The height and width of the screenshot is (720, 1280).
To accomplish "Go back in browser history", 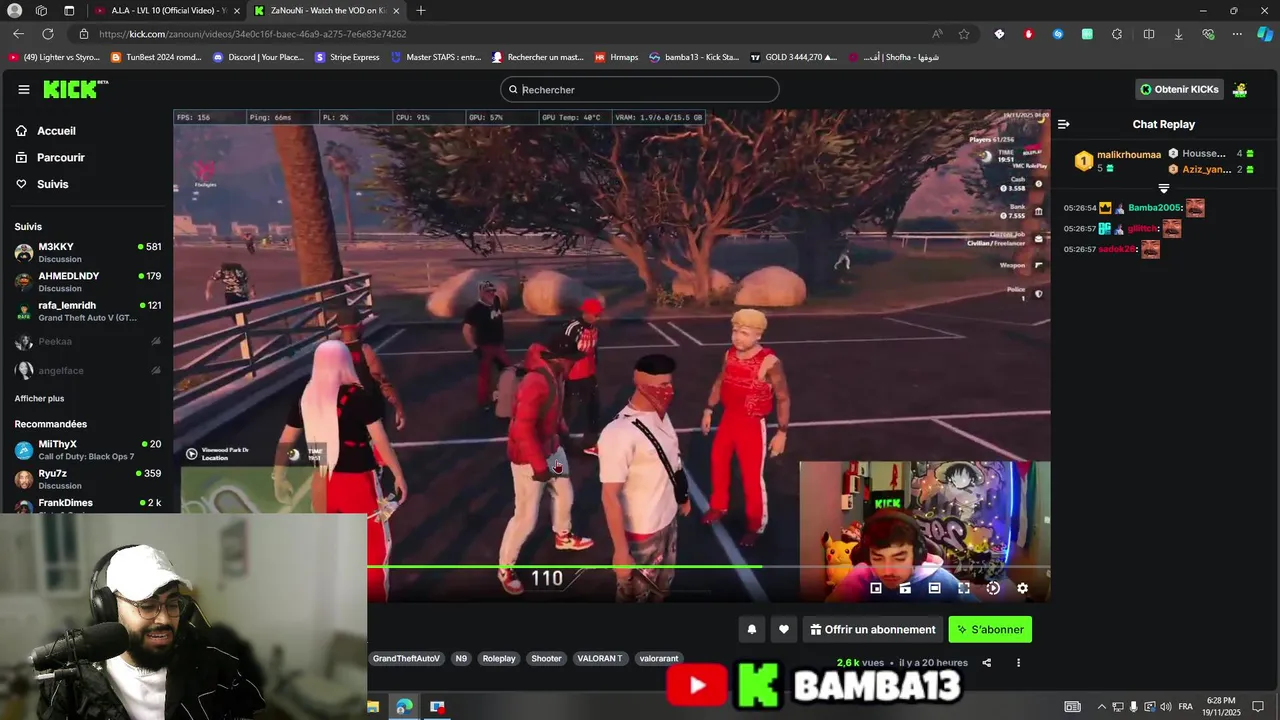I will [x=18, y=34].
